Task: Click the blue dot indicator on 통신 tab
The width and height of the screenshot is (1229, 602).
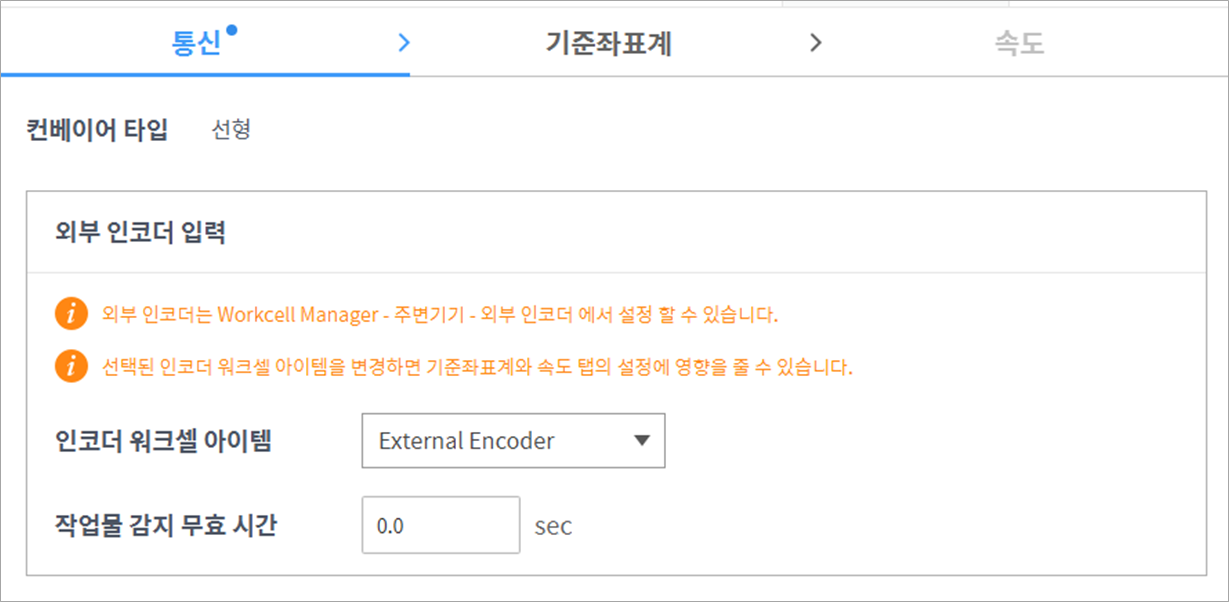Action: coord(232,30)
